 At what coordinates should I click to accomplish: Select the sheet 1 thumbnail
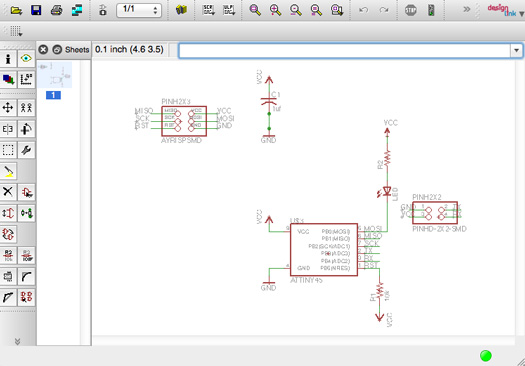(x=55, y=75)
